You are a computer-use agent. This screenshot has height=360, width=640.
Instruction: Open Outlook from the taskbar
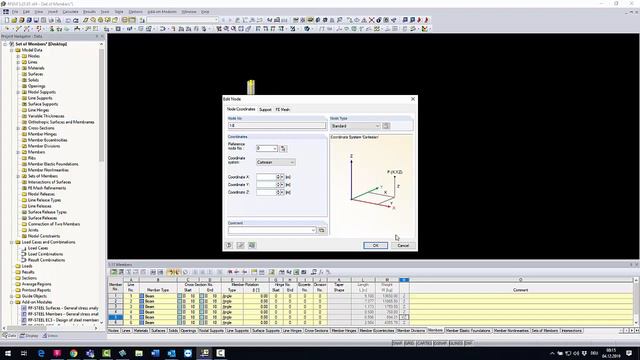pos(171,353)
